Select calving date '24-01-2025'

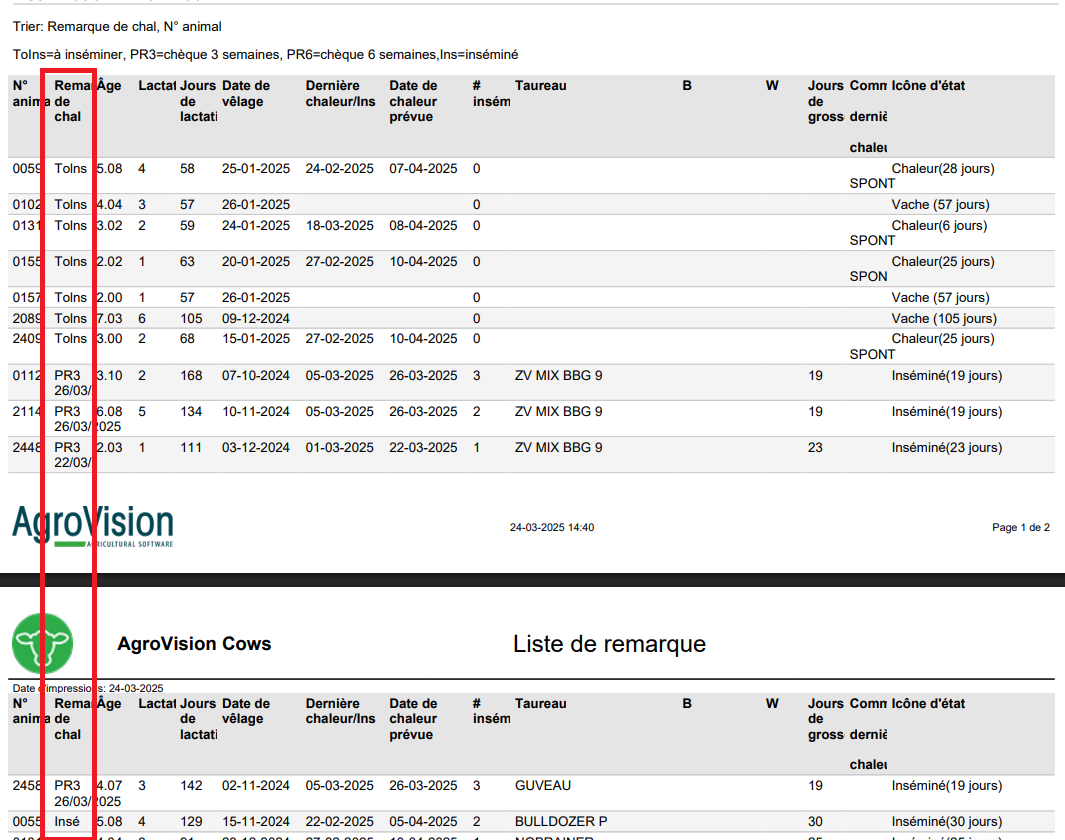click(255, 225)
